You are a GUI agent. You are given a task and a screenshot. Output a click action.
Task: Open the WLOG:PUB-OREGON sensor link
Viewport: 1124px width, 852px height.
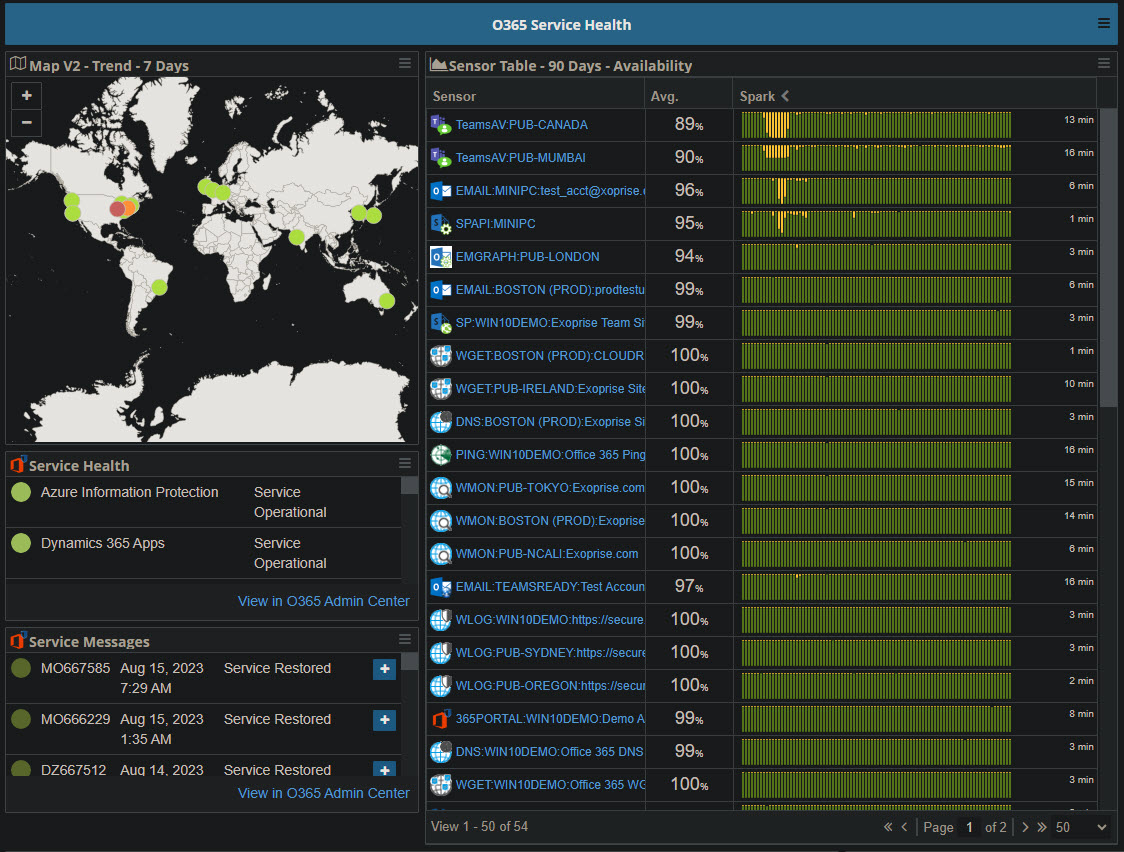click(550, 686)
